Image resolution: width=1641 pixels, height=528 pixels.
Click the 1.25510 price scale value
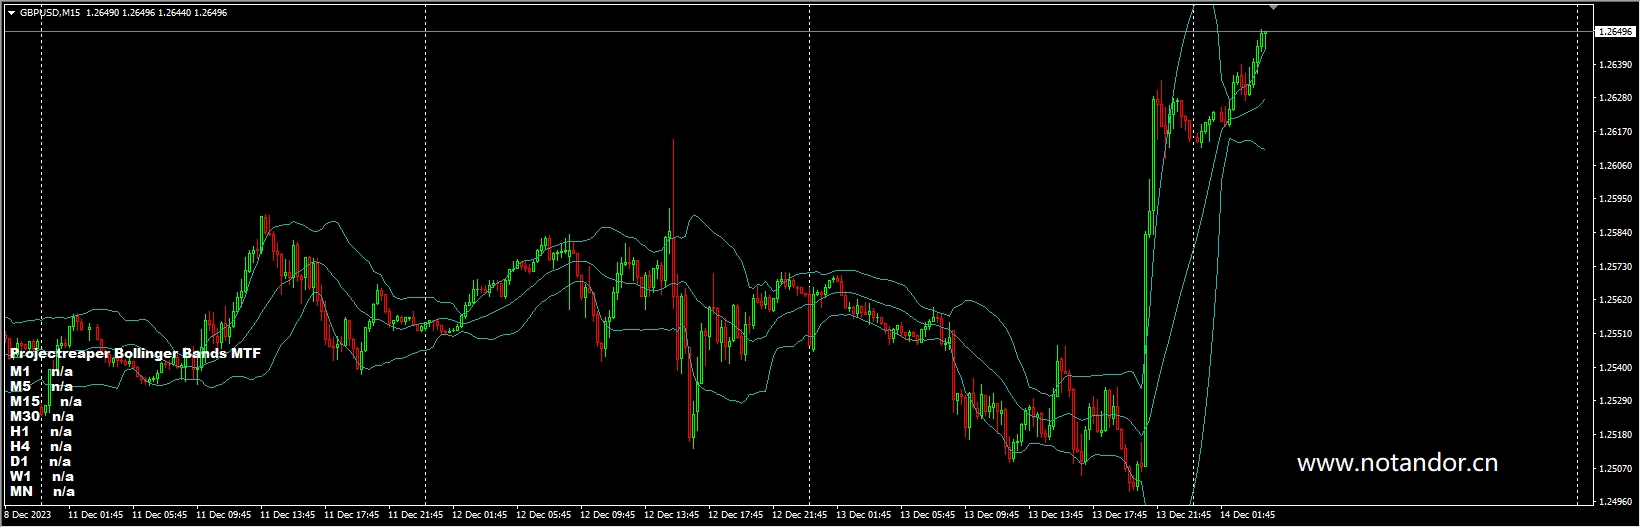click(x=1615, y=334)
